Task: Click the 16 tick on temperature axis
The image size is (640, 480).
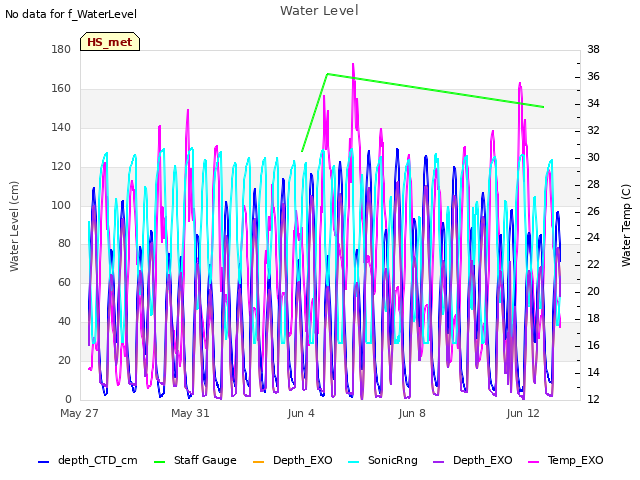Action: pos(593,345)
